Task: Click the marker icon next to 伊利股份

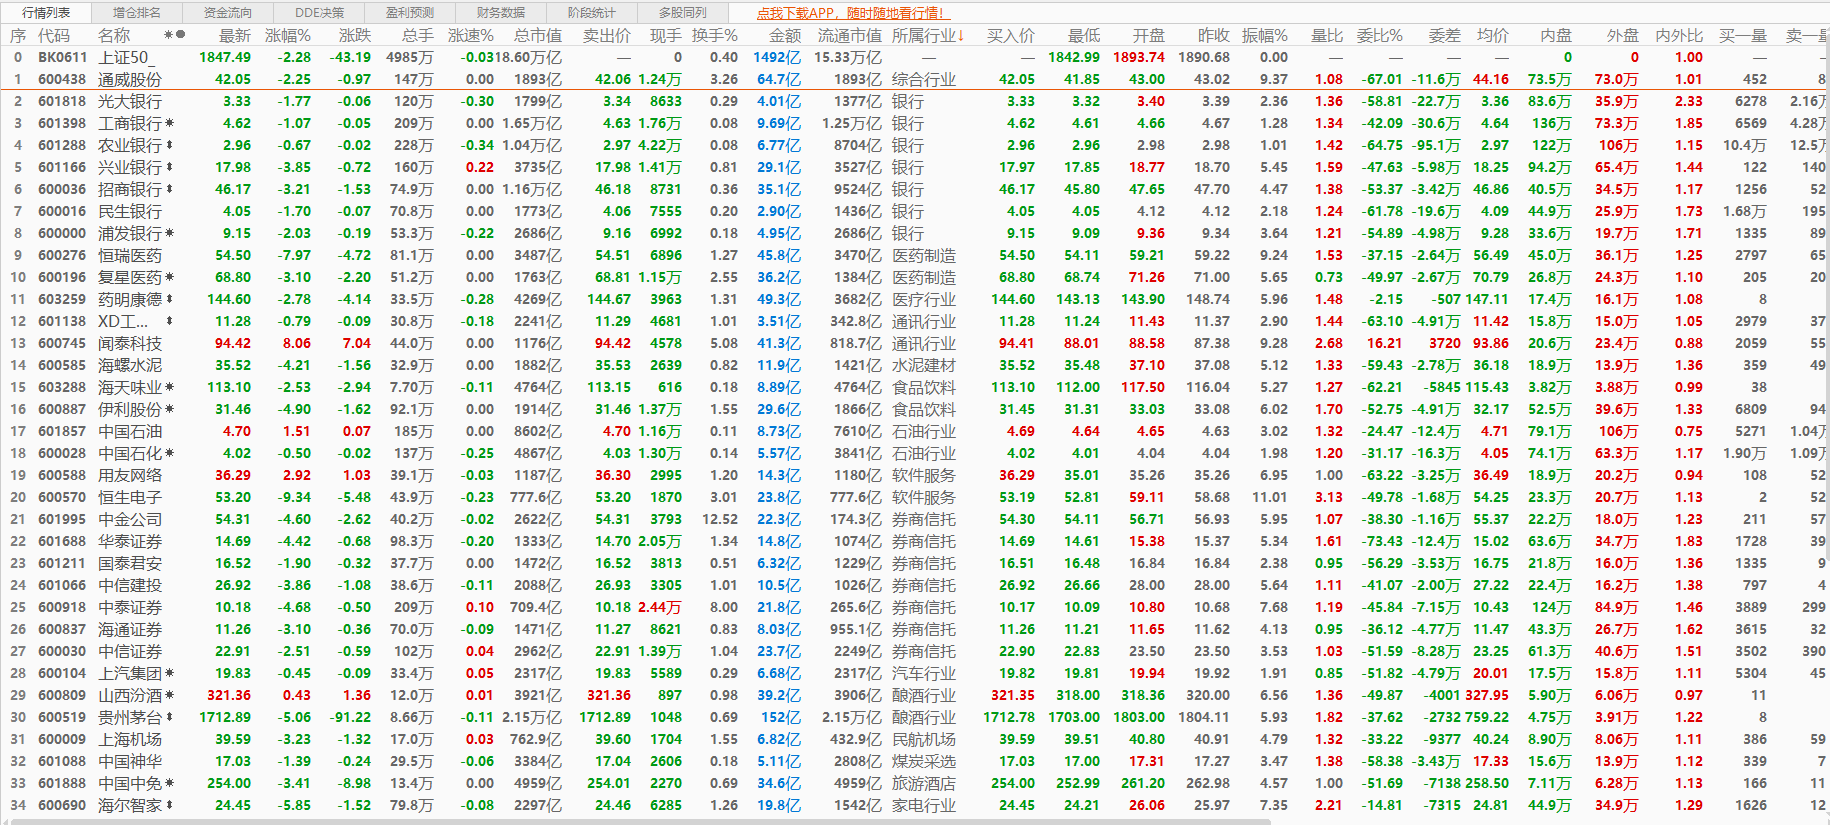Action: (170, 409)
